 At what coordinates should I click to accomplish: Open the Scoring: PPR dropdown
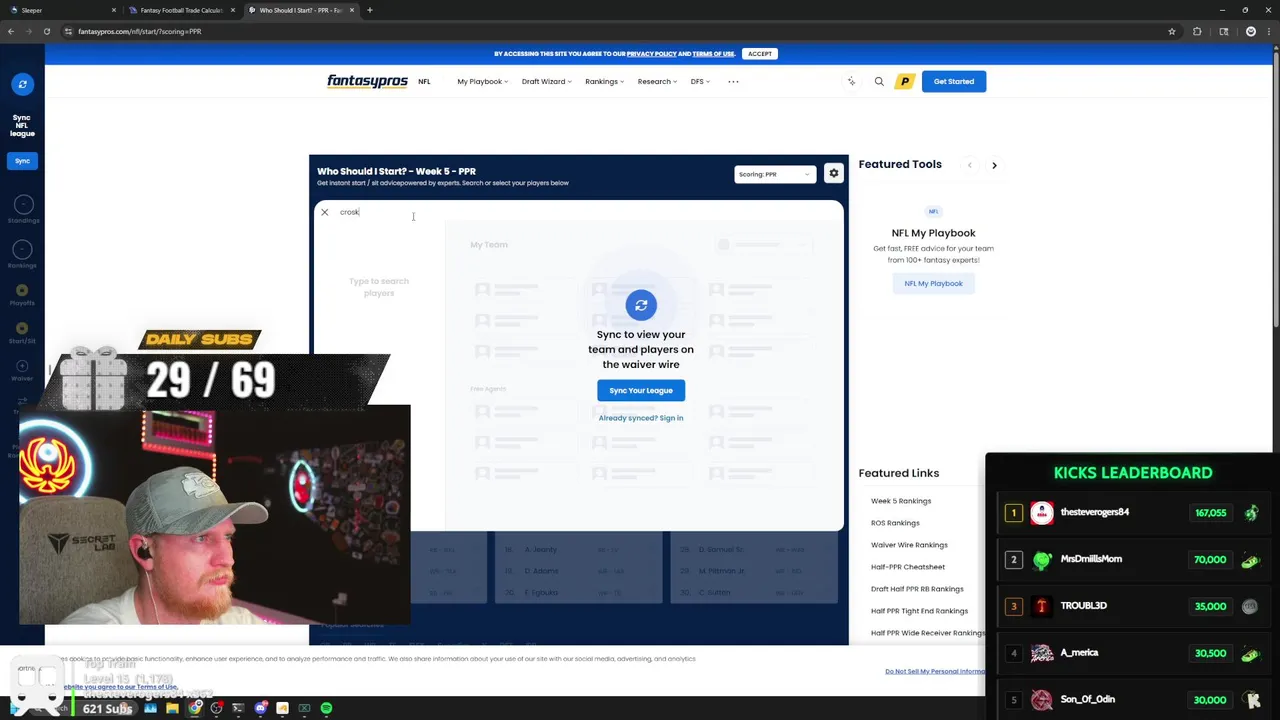(x=775, y=174)
